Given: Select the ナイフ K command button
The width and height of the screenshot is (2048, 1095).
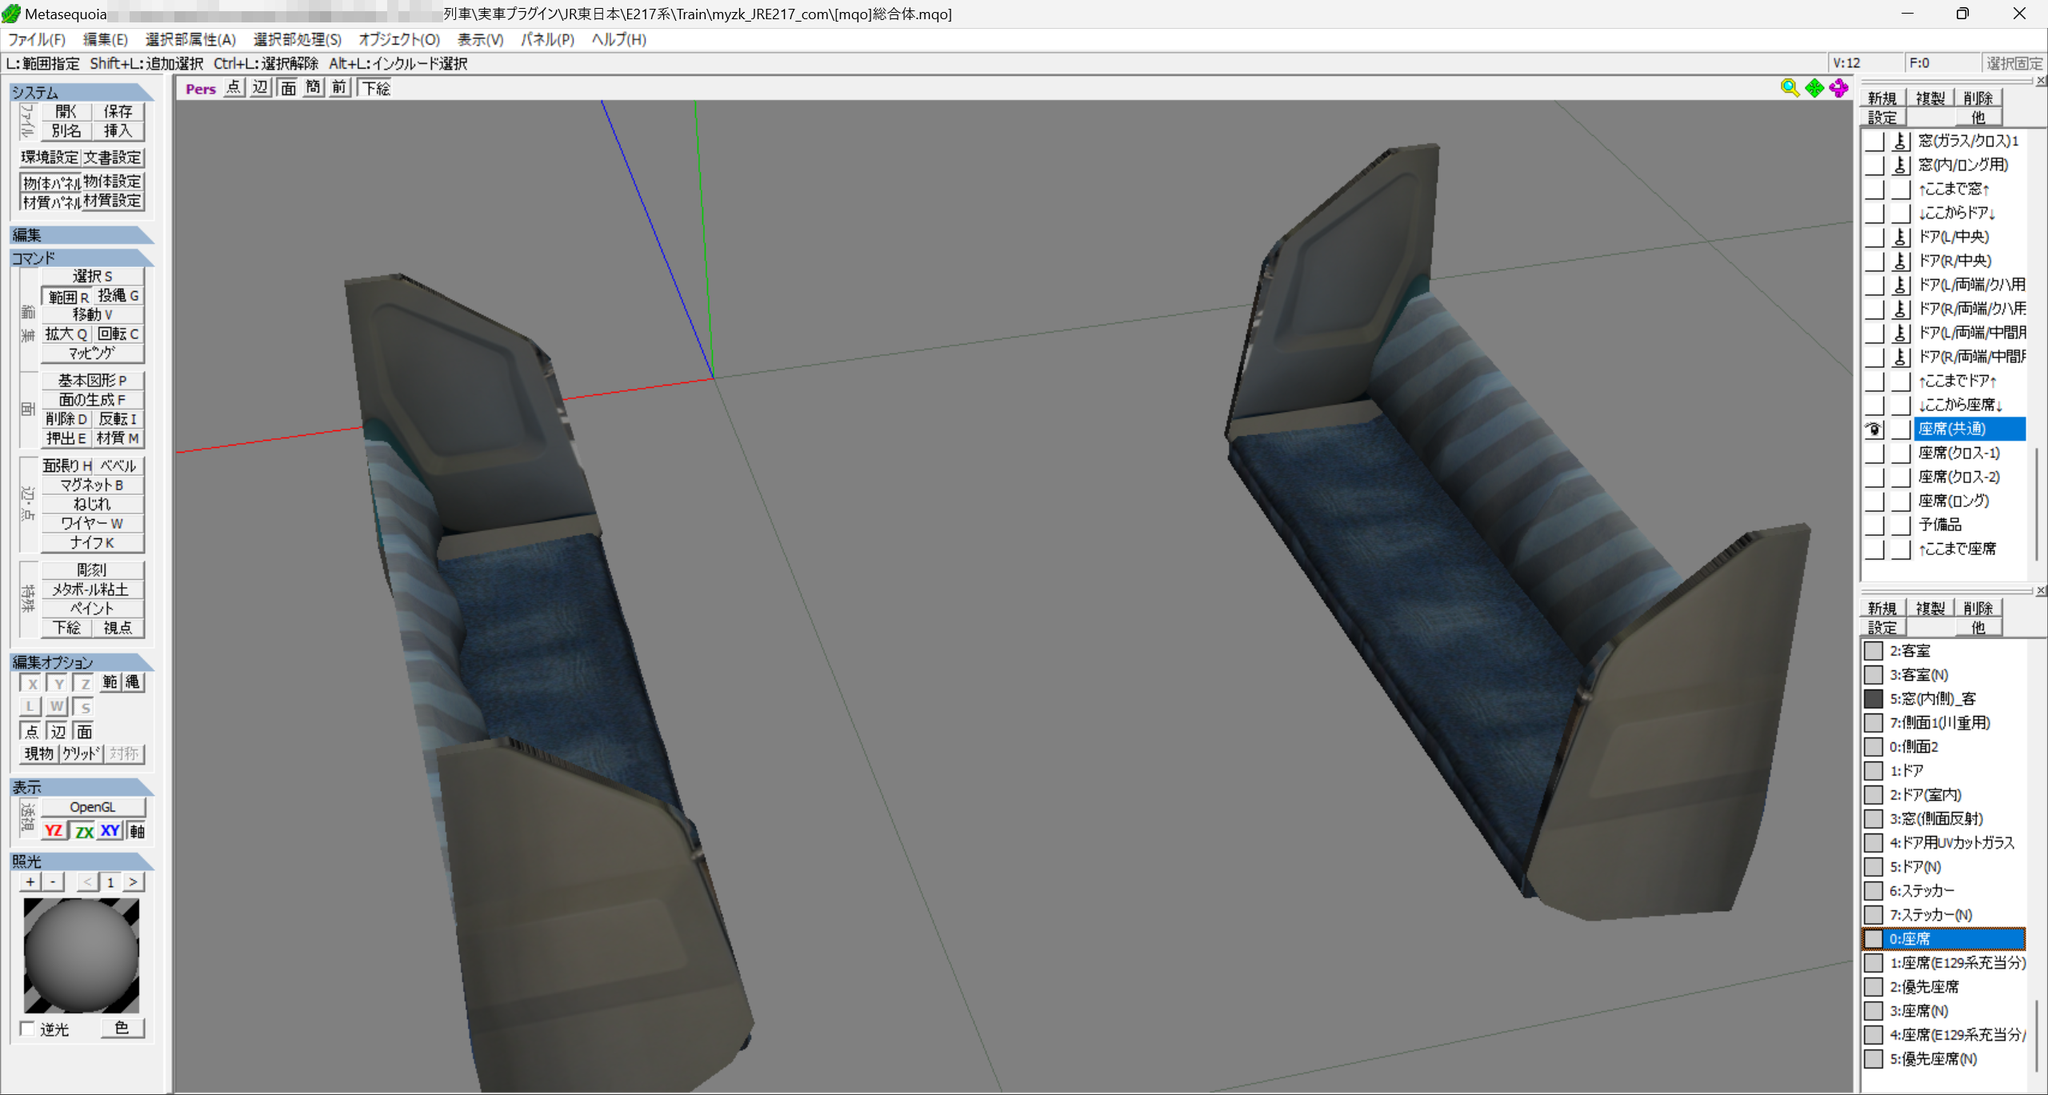Looking at the screenshot, I should click(x=92, y=543).
